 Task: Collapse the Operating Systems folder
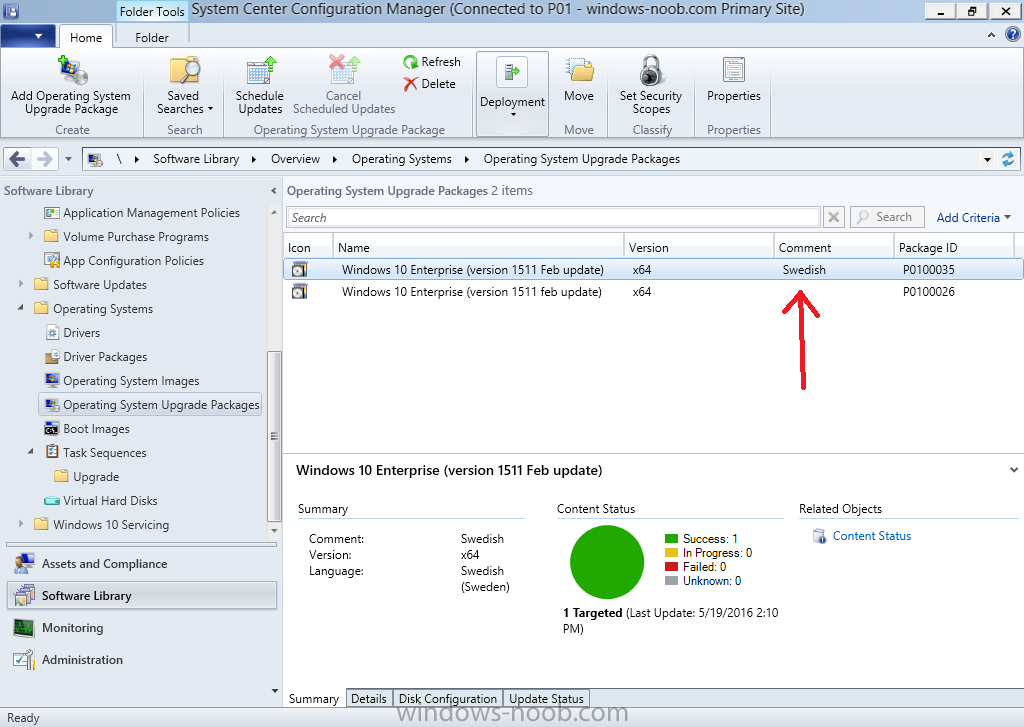coord(20,306)
